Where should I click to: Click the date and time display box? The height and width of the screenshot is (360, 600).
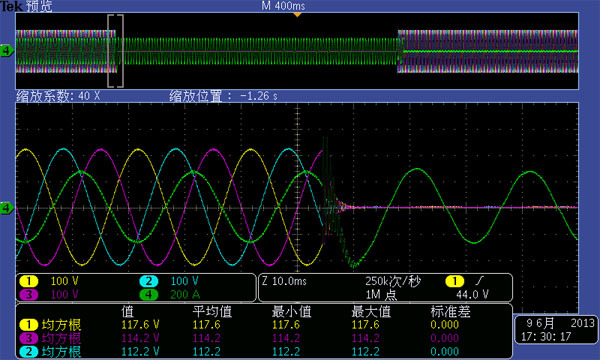(x=557, y=329)
